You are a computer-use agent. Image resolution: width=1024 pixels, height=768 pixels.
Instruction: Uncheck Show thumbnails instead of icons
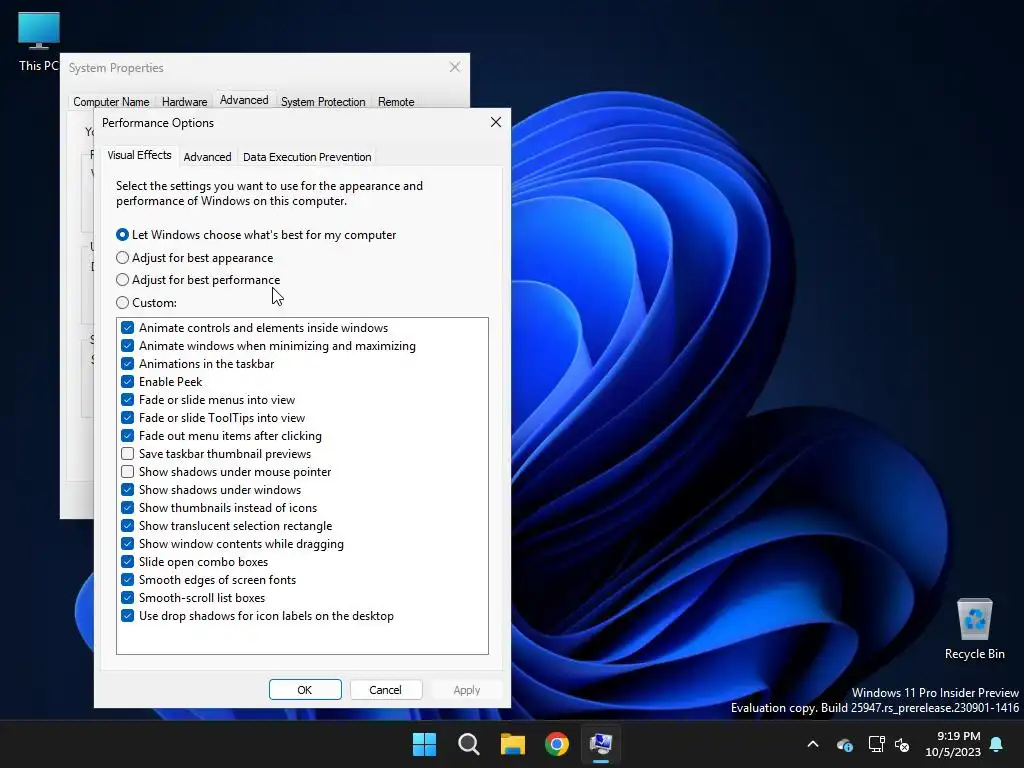click(127, 507)
